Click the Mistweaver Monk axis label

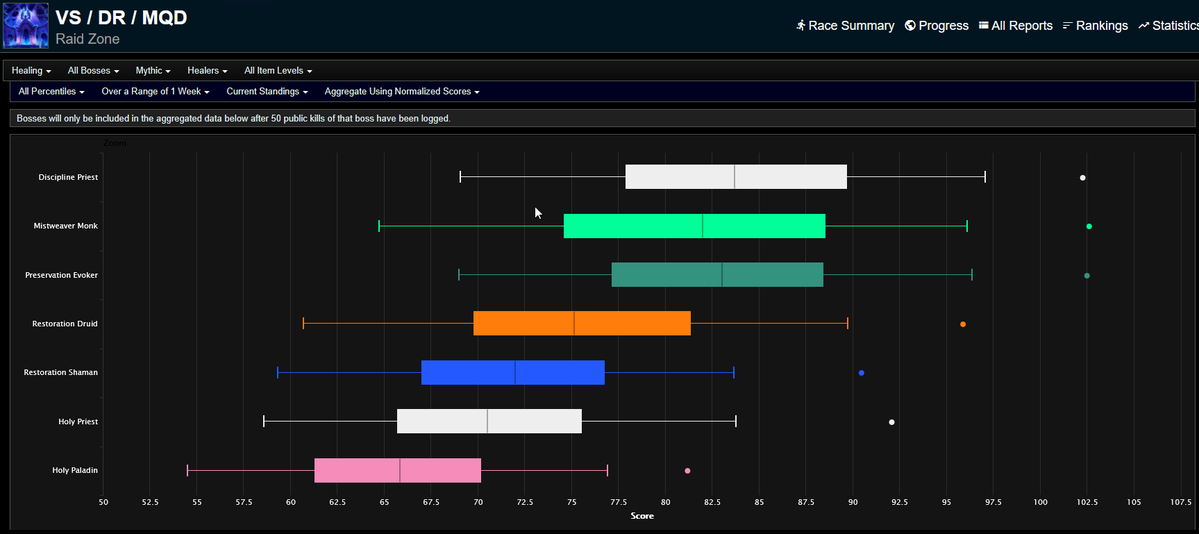[66, 226]
